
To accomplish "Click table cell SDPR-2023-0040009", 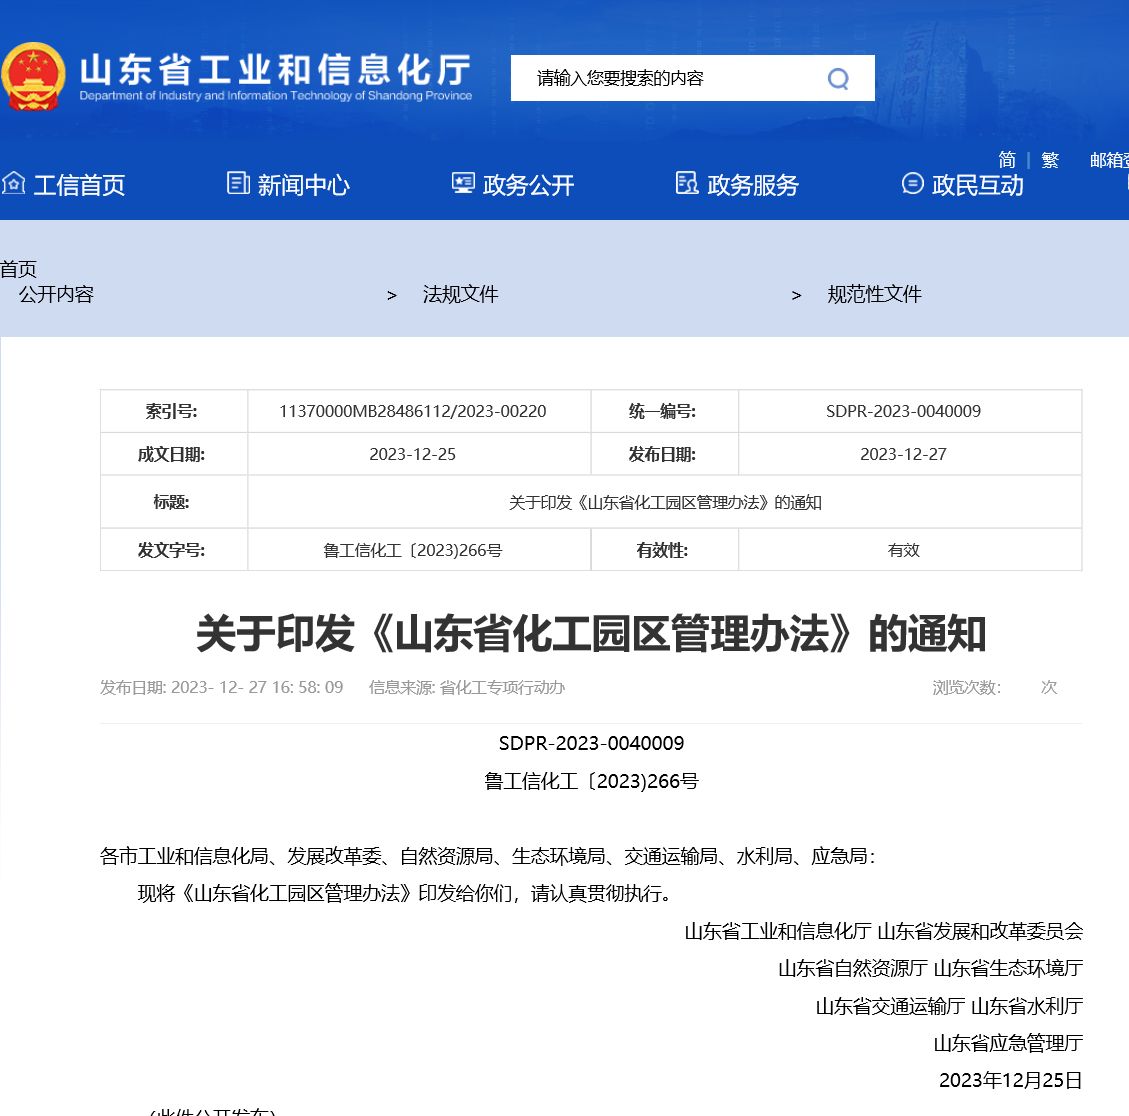I will tap(903, 411).
